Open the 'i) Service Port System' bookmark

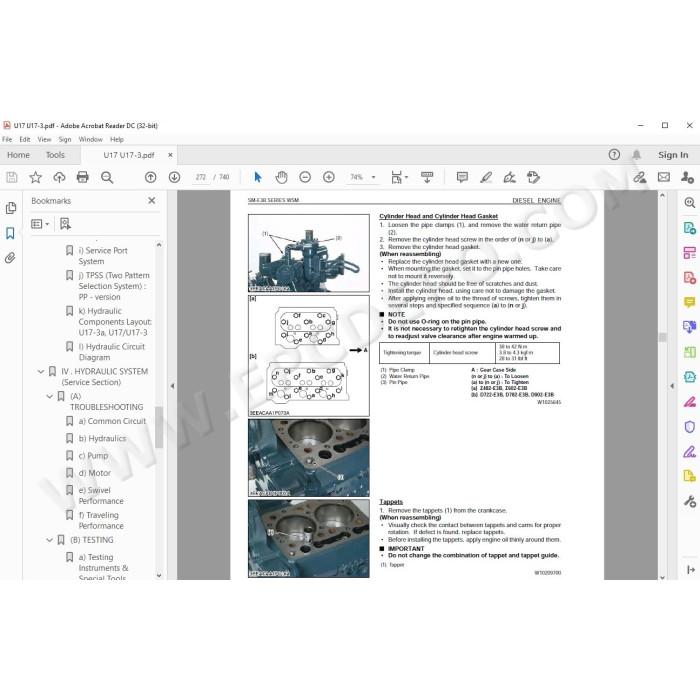[103, 256]
